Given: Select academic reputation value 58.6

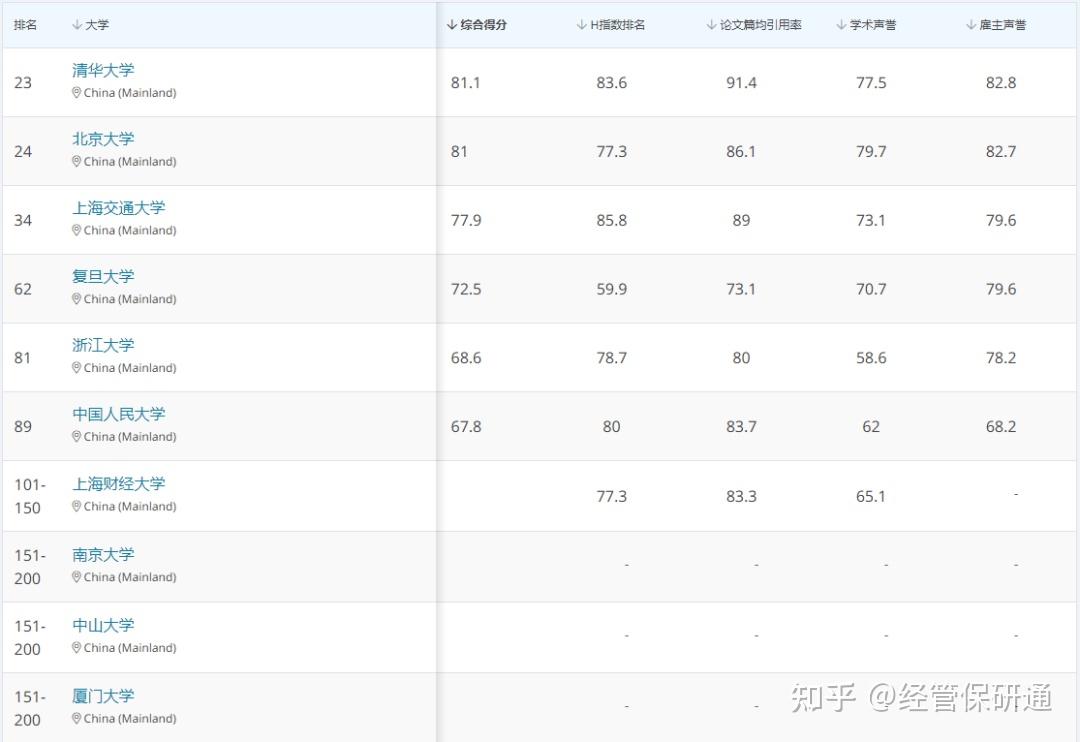Looking at the screenshot, I should (871, 358).
